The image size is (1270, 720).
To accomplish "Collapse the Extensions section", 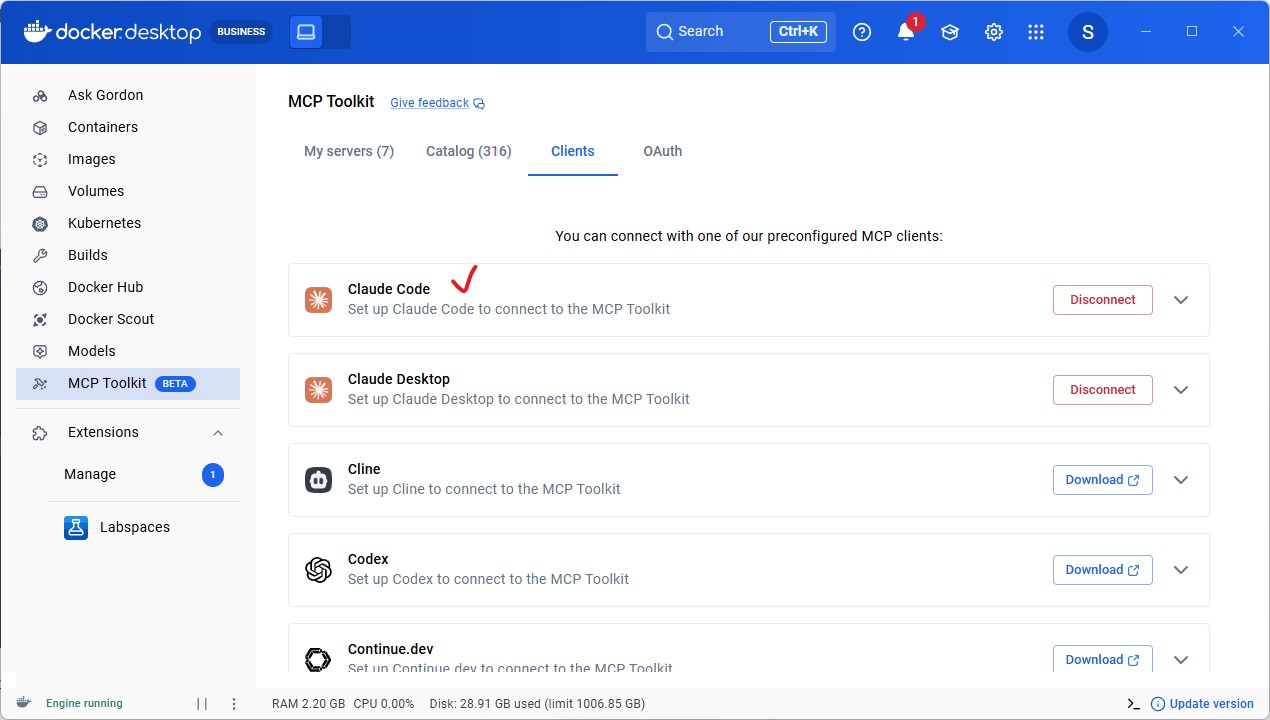I will point(218,432).
